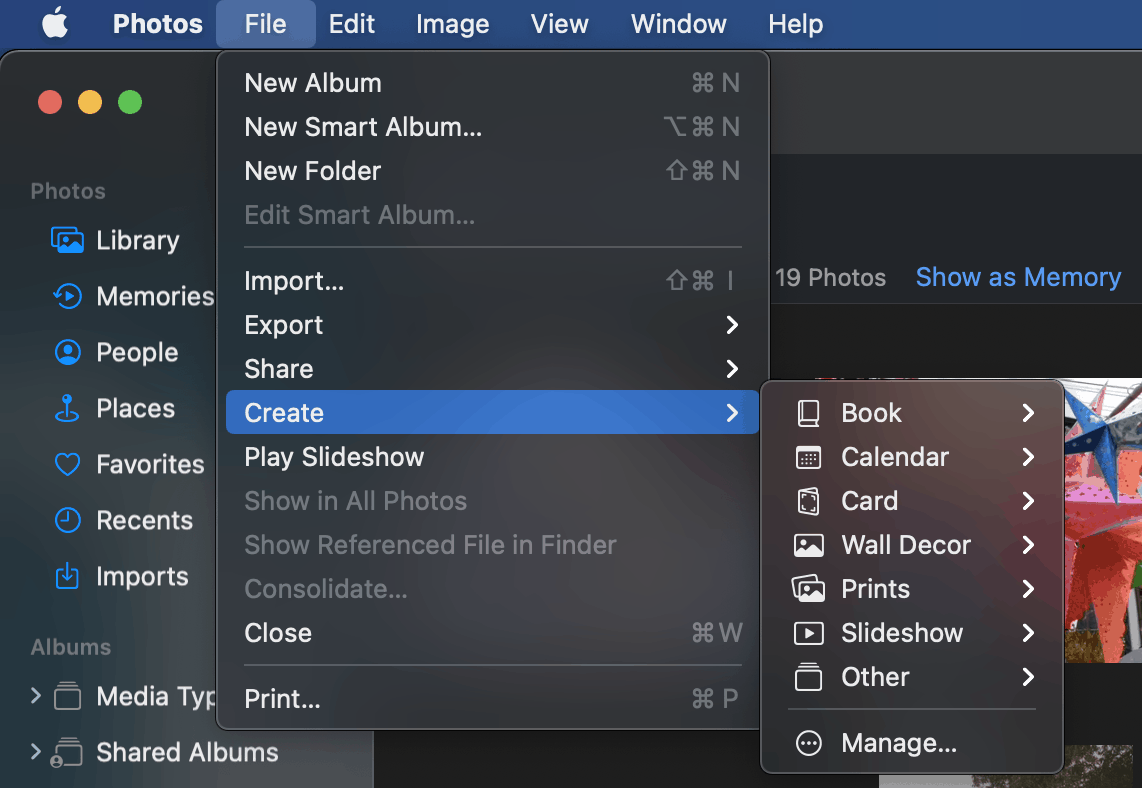Expand the Media Types album group
The height and width of the screenshot is (788, 1142).
36,696
